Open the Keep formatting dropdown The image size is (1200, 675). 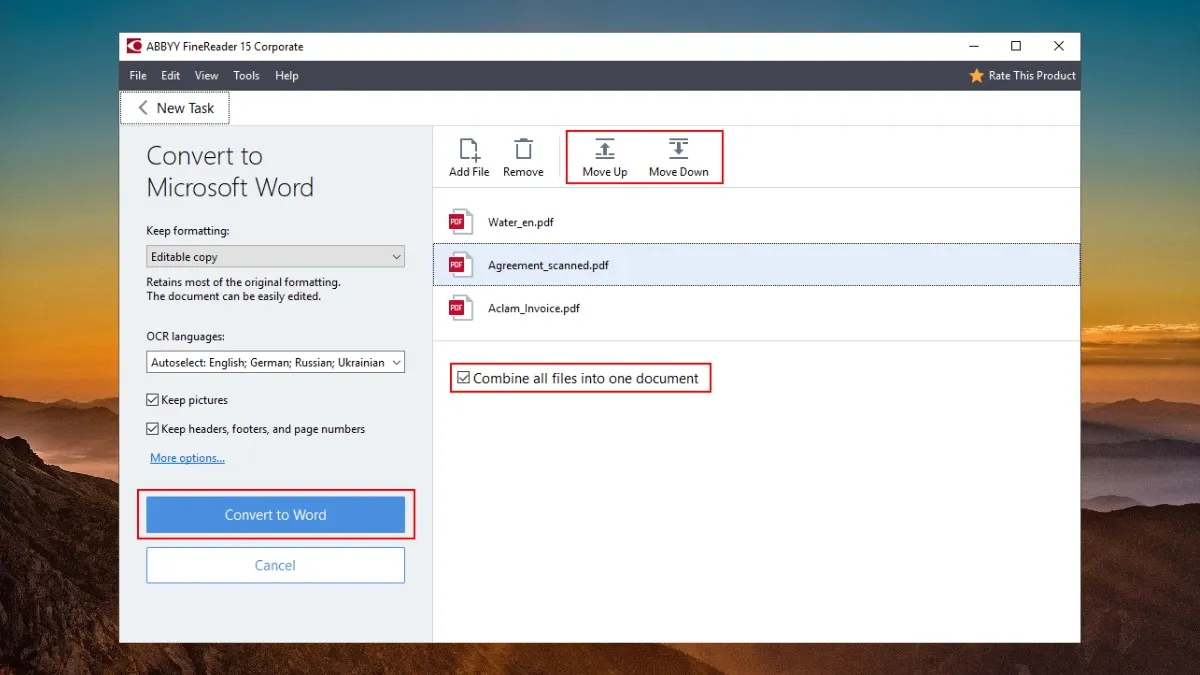(275, 257)
